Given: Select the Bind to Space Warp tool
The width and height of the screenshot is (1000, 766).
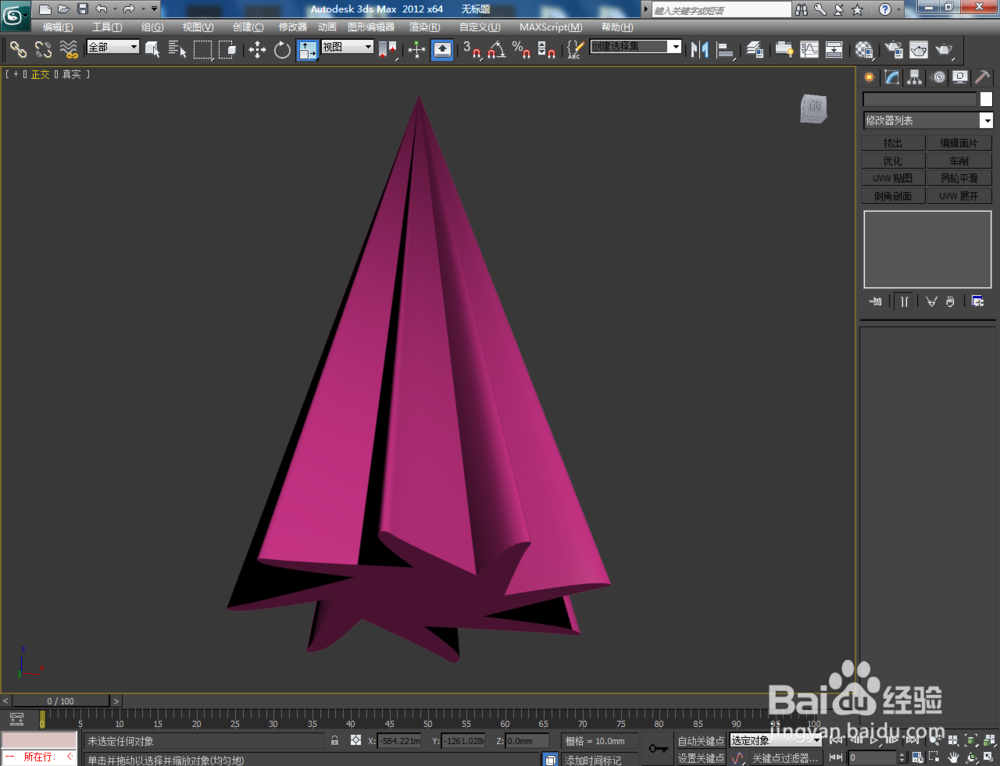Looking at the screenshot, I should pyautogui.click(x=68, y=49).
